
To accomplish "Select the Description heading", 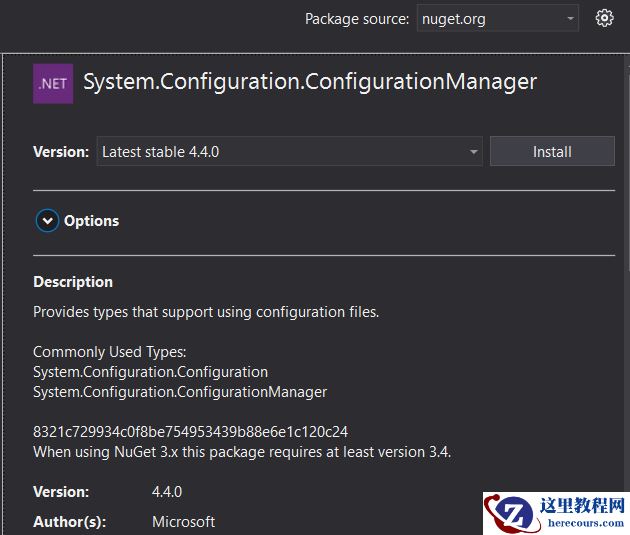I will coord(73,282).
